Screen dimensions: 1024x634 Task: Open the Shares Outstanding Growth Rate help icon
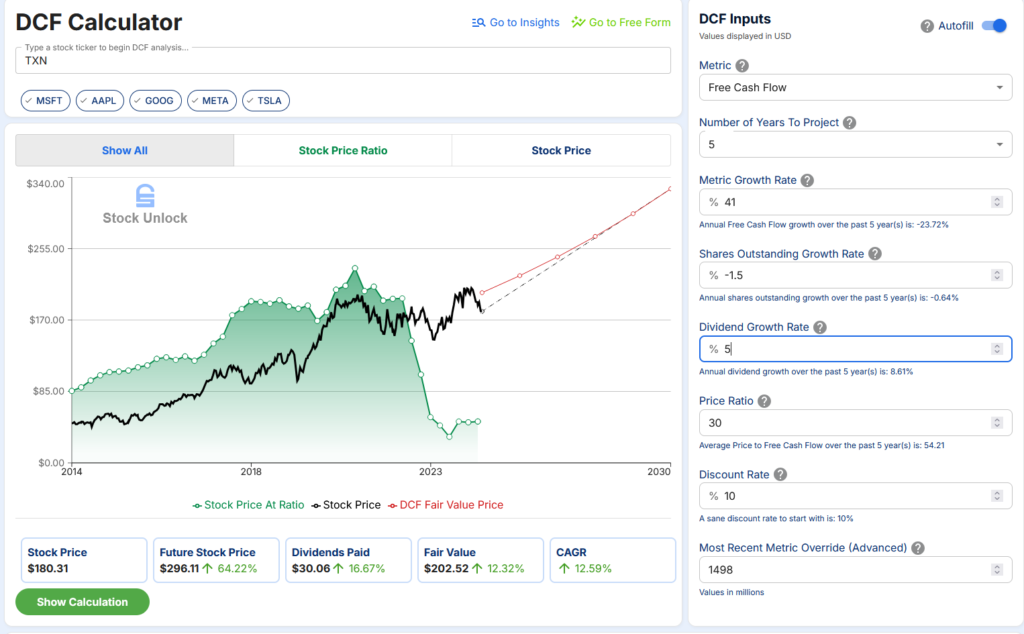[875, 254]
